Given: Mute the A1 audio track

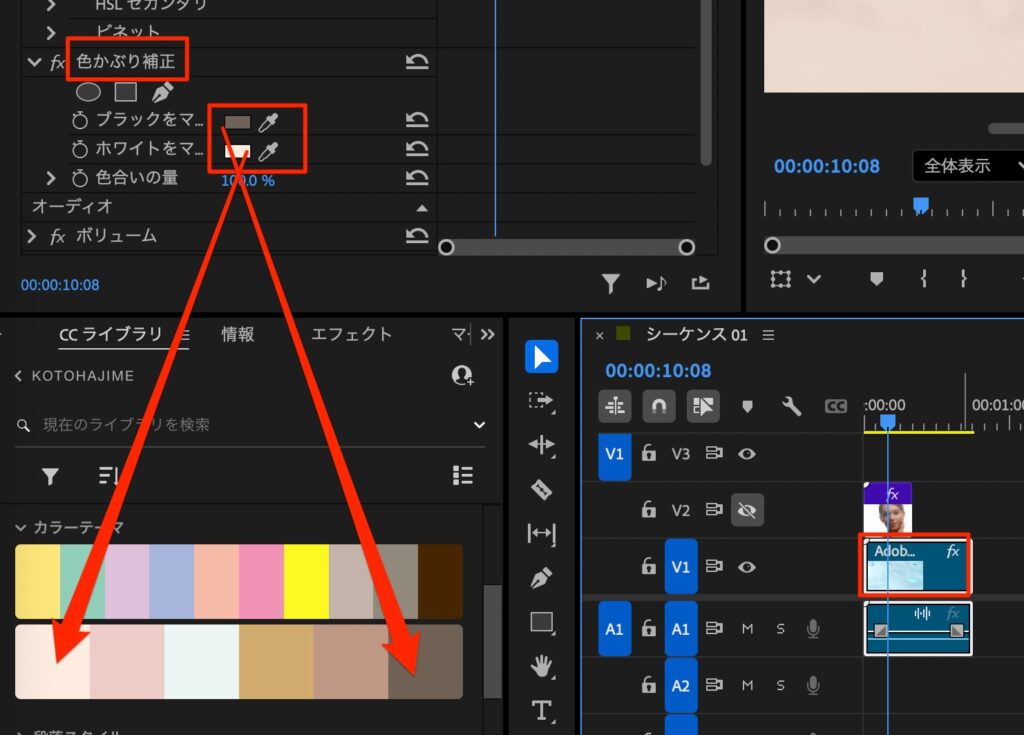Looking at the screenshot, I should pyautogui.click(x=746, y=629).
